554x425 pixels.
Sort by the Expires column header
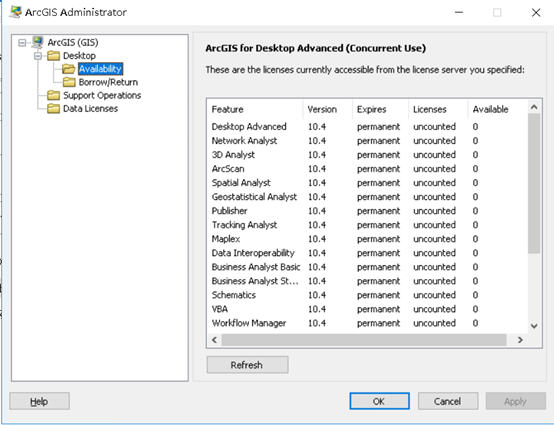click(381, 110)
